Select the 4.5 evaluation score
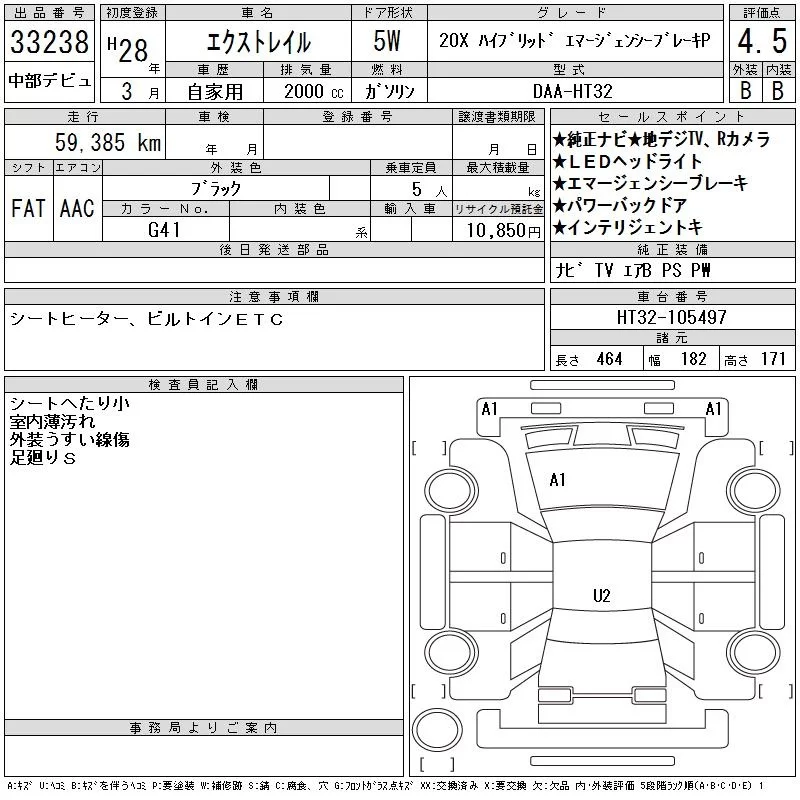Image resolution: width=800 pixels, height=800 pixels. (x=762, y=41)
